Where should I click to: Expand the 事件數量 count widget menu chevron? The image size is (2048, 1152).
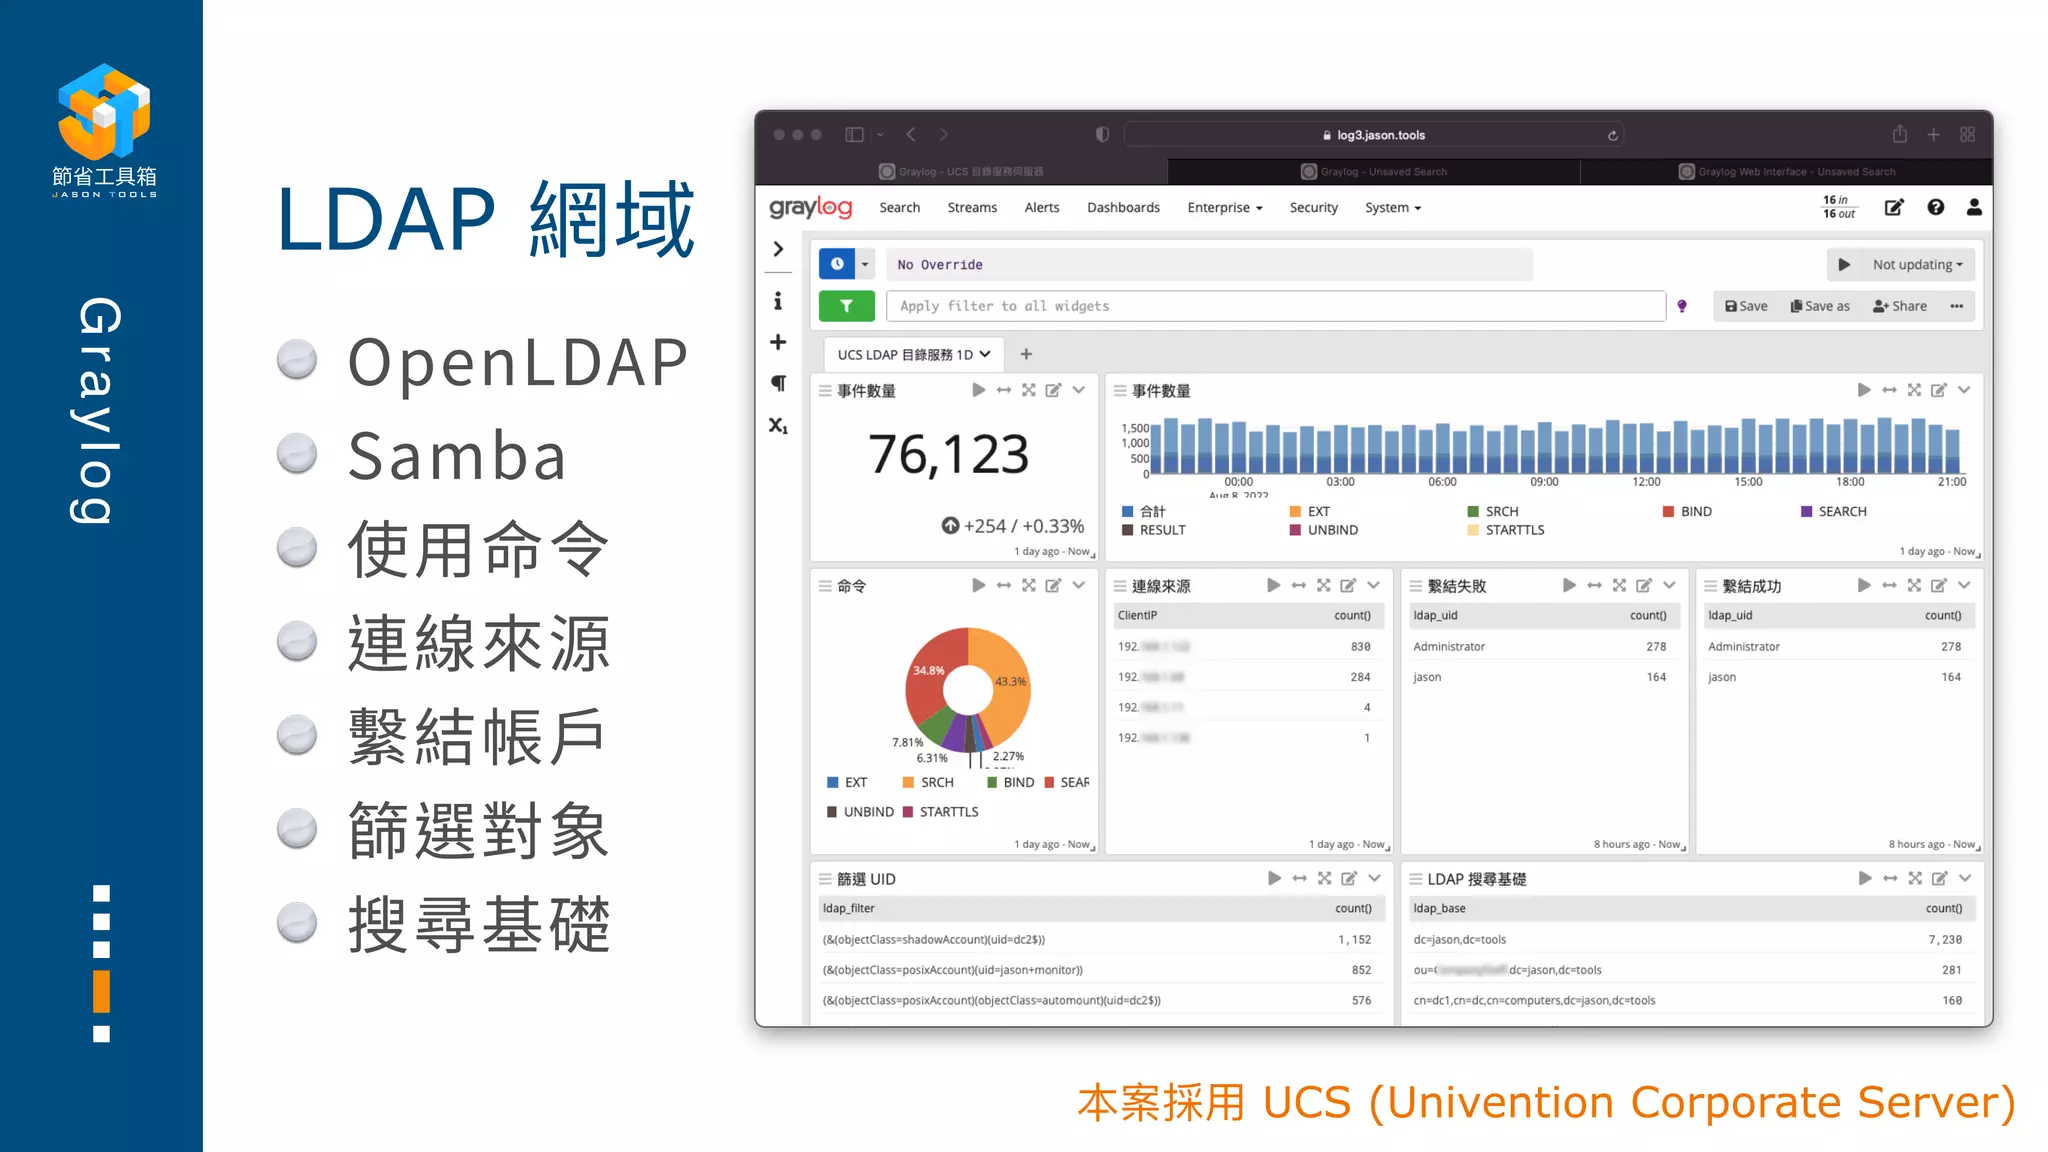pyautogui.click(x=1079, y=390)
